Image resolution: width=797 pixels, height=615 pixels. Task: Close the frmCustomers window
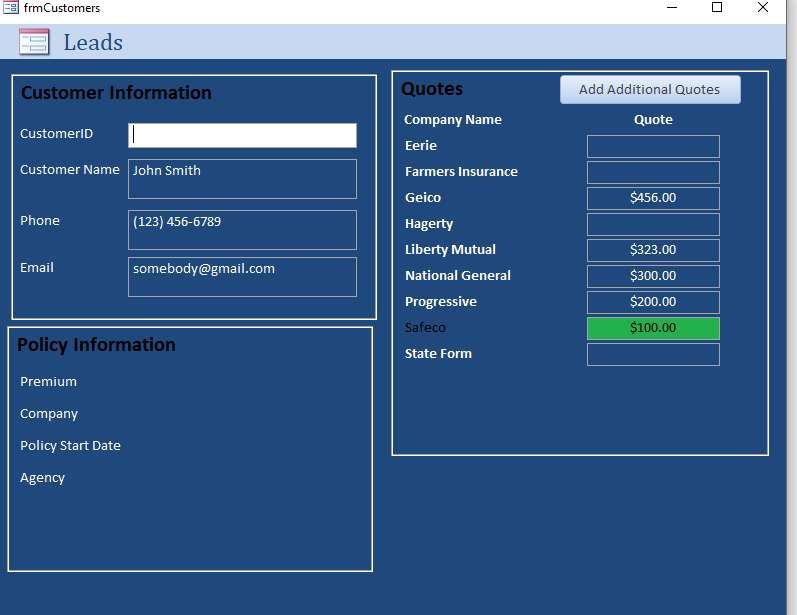point(762,7)
